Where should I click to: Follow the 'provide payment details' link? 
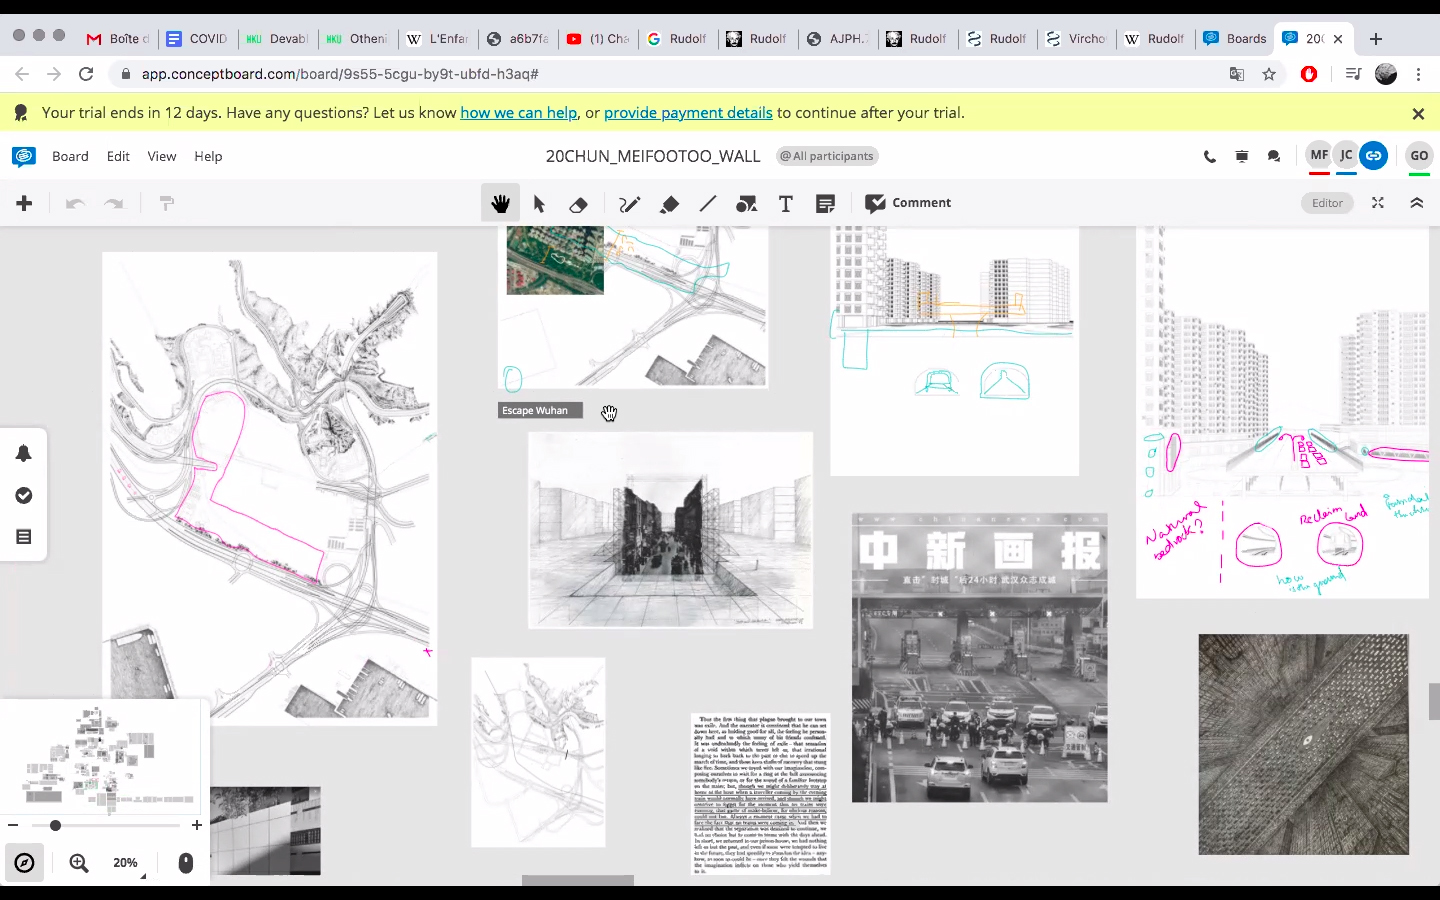click(688, 113)
